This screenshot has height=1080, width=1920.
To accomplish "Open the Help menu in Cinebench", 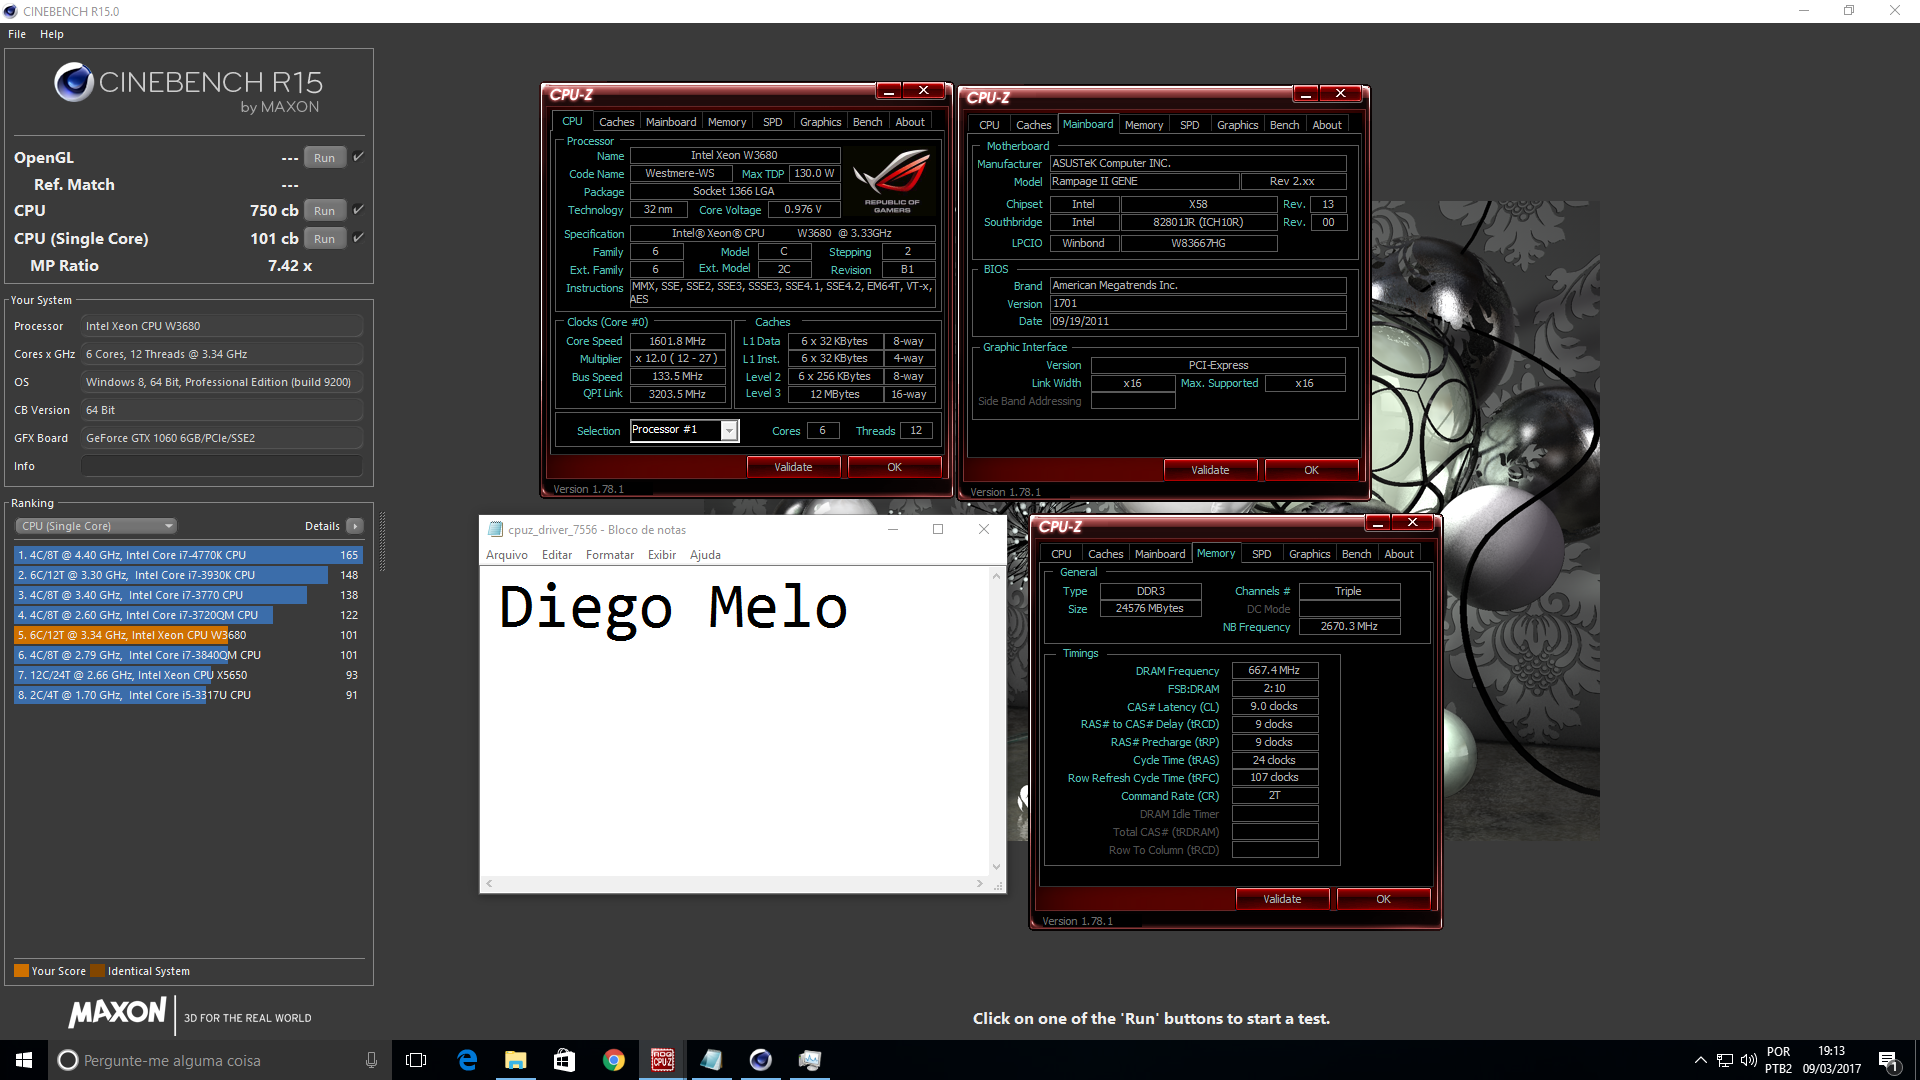I will point(52,34).
